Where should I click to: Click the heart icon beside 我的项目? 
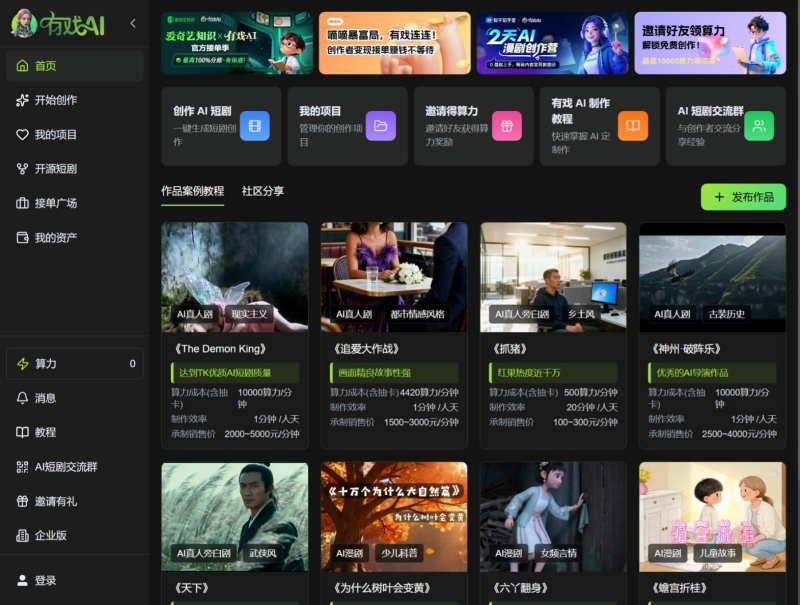[x=22, y=135]
